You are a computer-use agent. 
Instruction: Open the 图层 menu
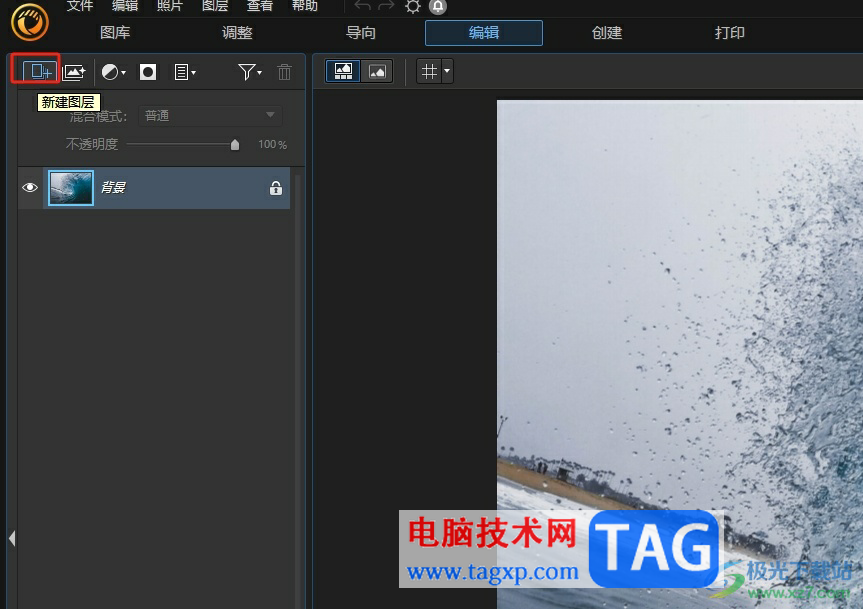tap(215, 6)
